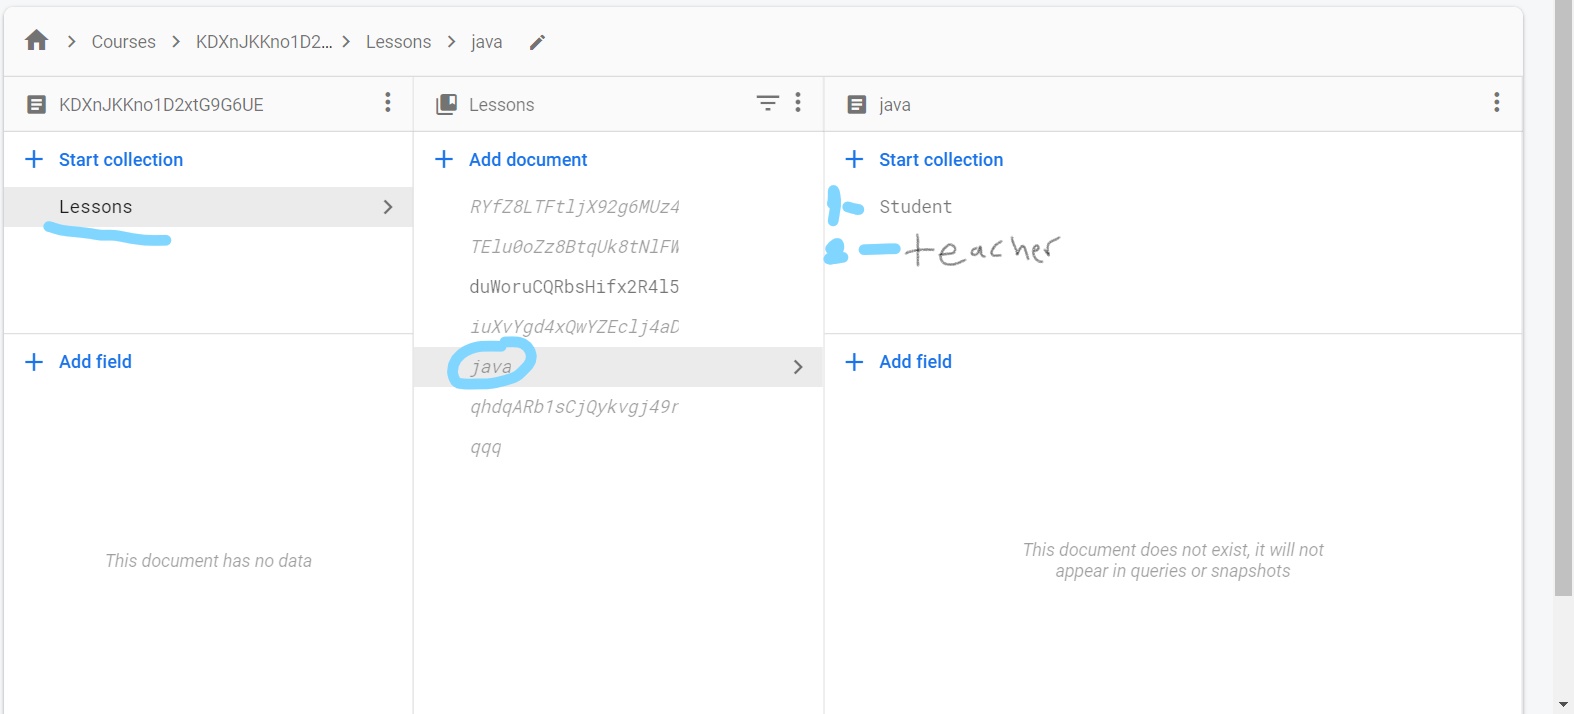This screenshot has height=714, width=1574.
Task: Click KDXnJKKno1D2... breadcrumb link
Action: click(264, 42)
